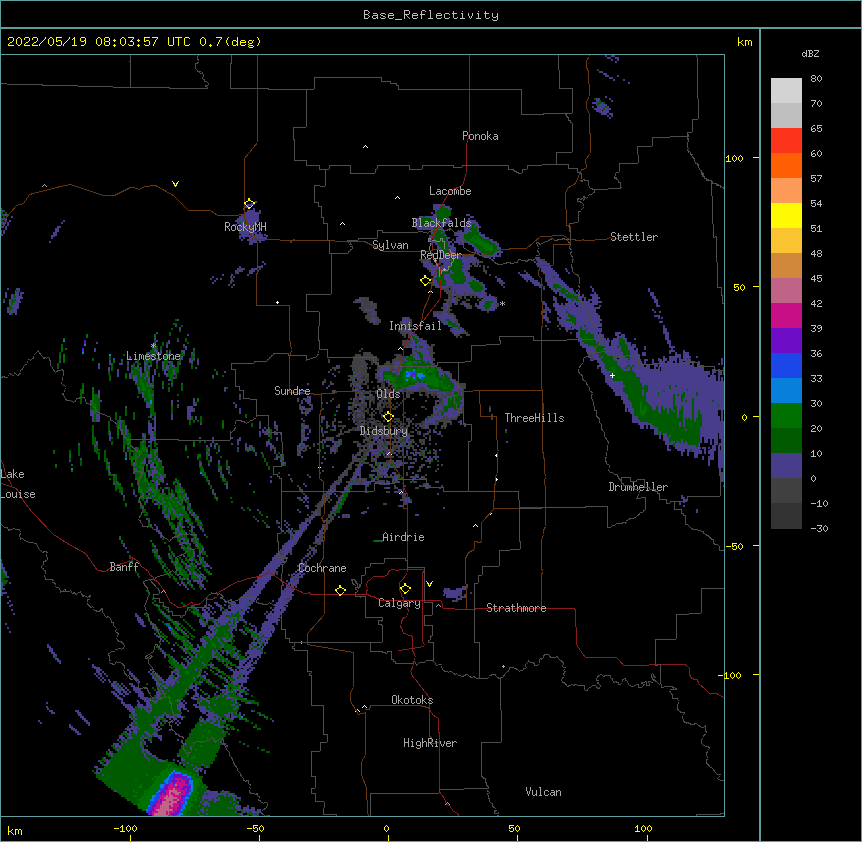
Task: Select the yellow diamond marker above Calgary label
Action: point(405,589)
